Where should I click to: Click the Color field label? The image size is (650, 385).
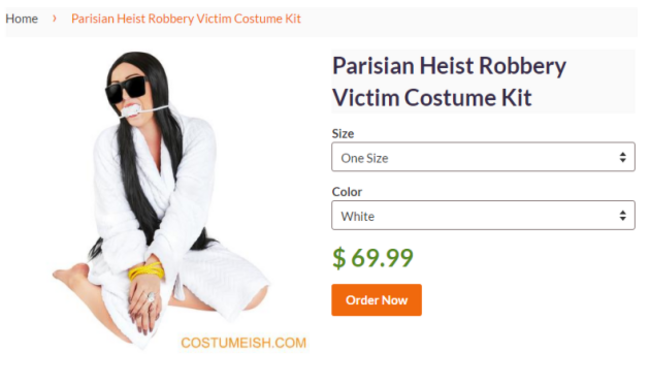pos(347,192)
